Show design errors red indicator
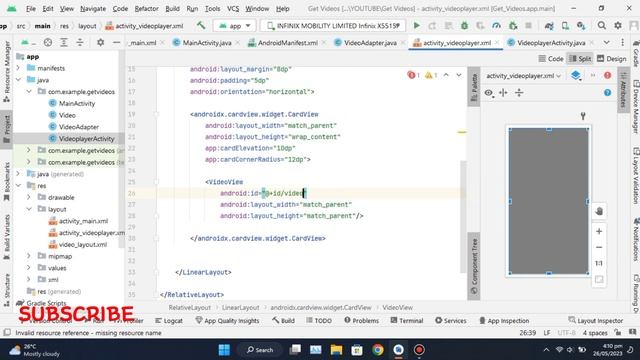The width and height of the screenshot is (640, 360). (607, 76)
